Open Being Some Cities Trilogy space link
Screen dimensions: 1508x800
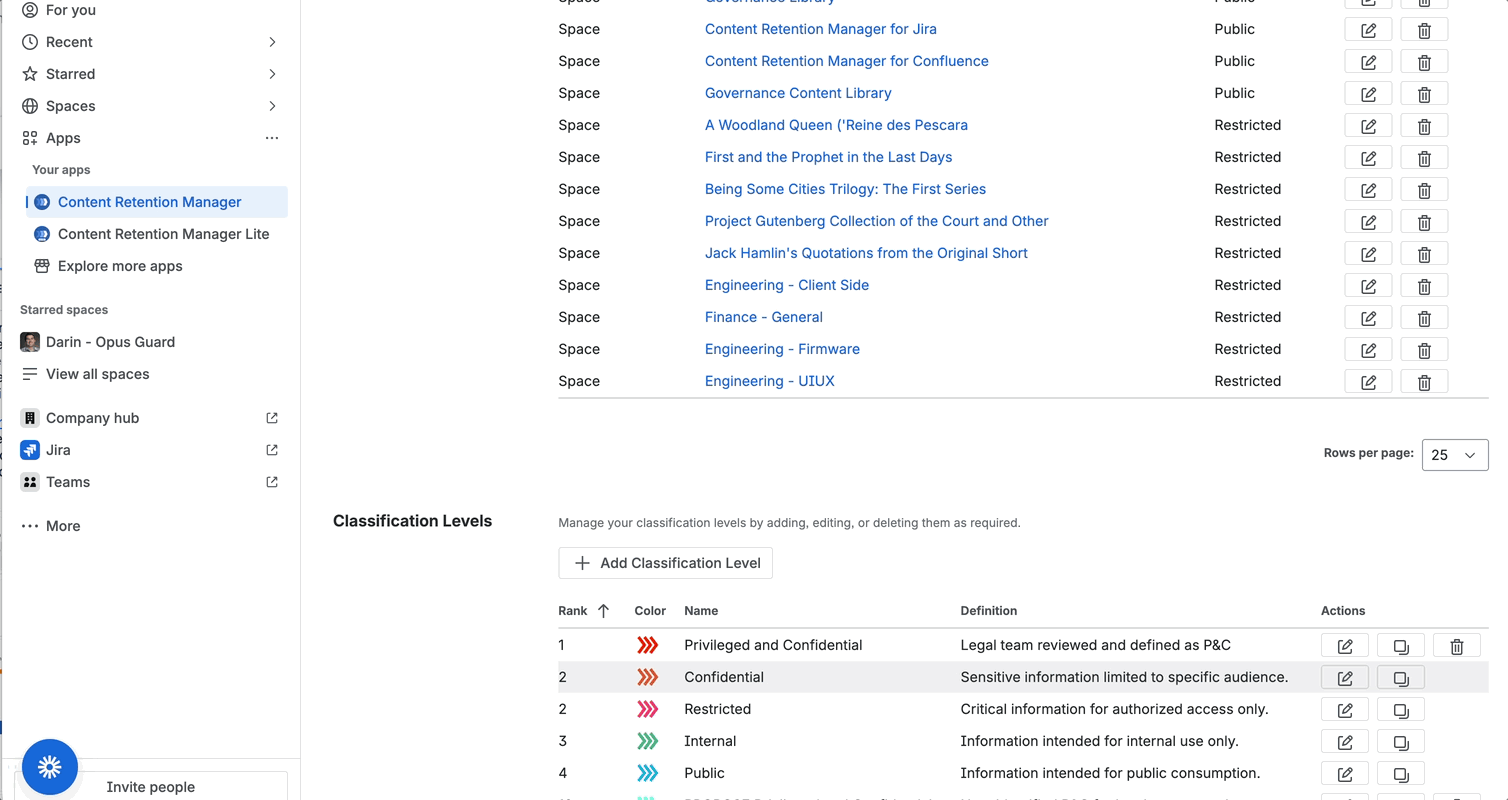[x=845, y=189]
